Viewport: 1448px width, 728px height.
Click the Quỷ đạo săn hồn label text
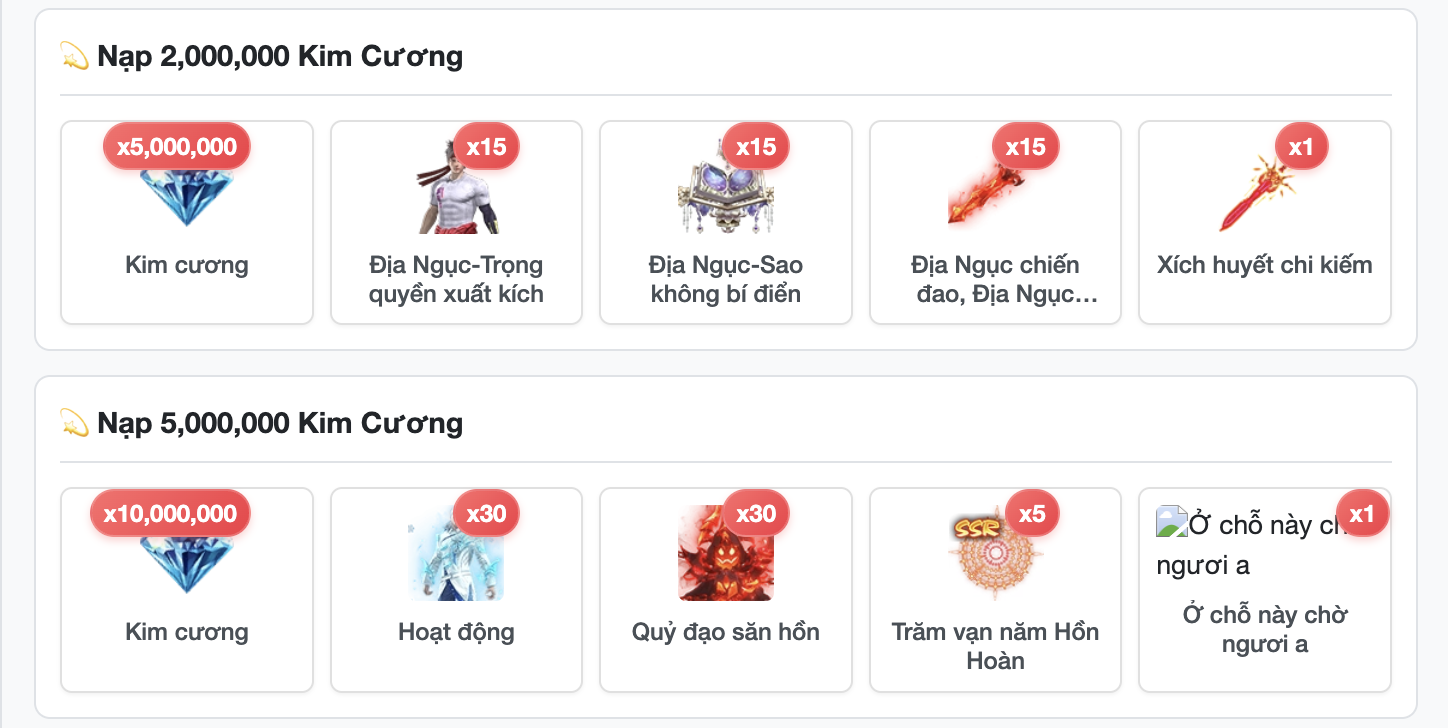726,632
